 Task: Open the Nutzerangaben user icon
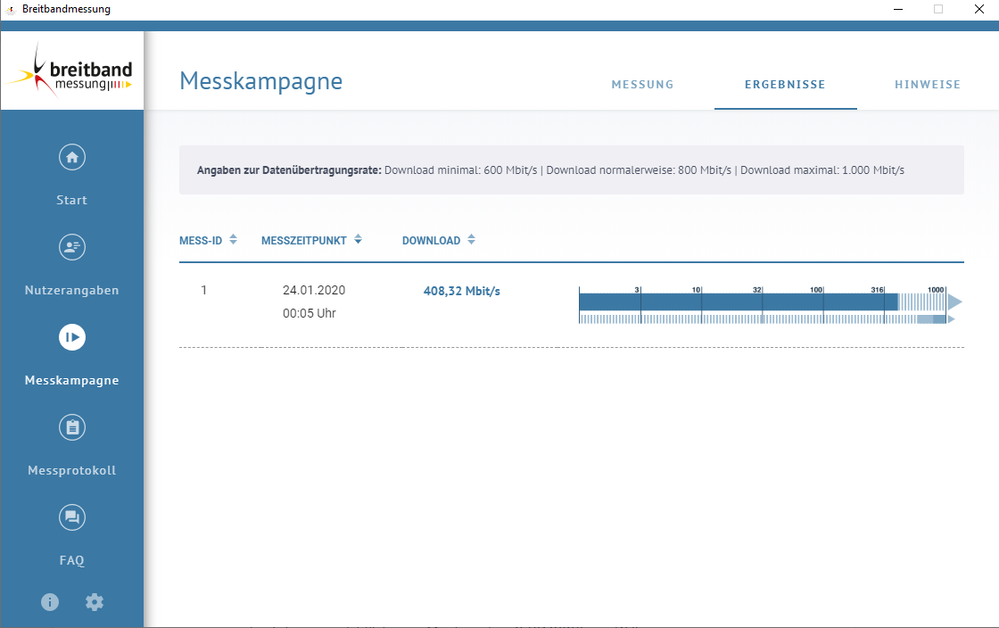(72, 247)
